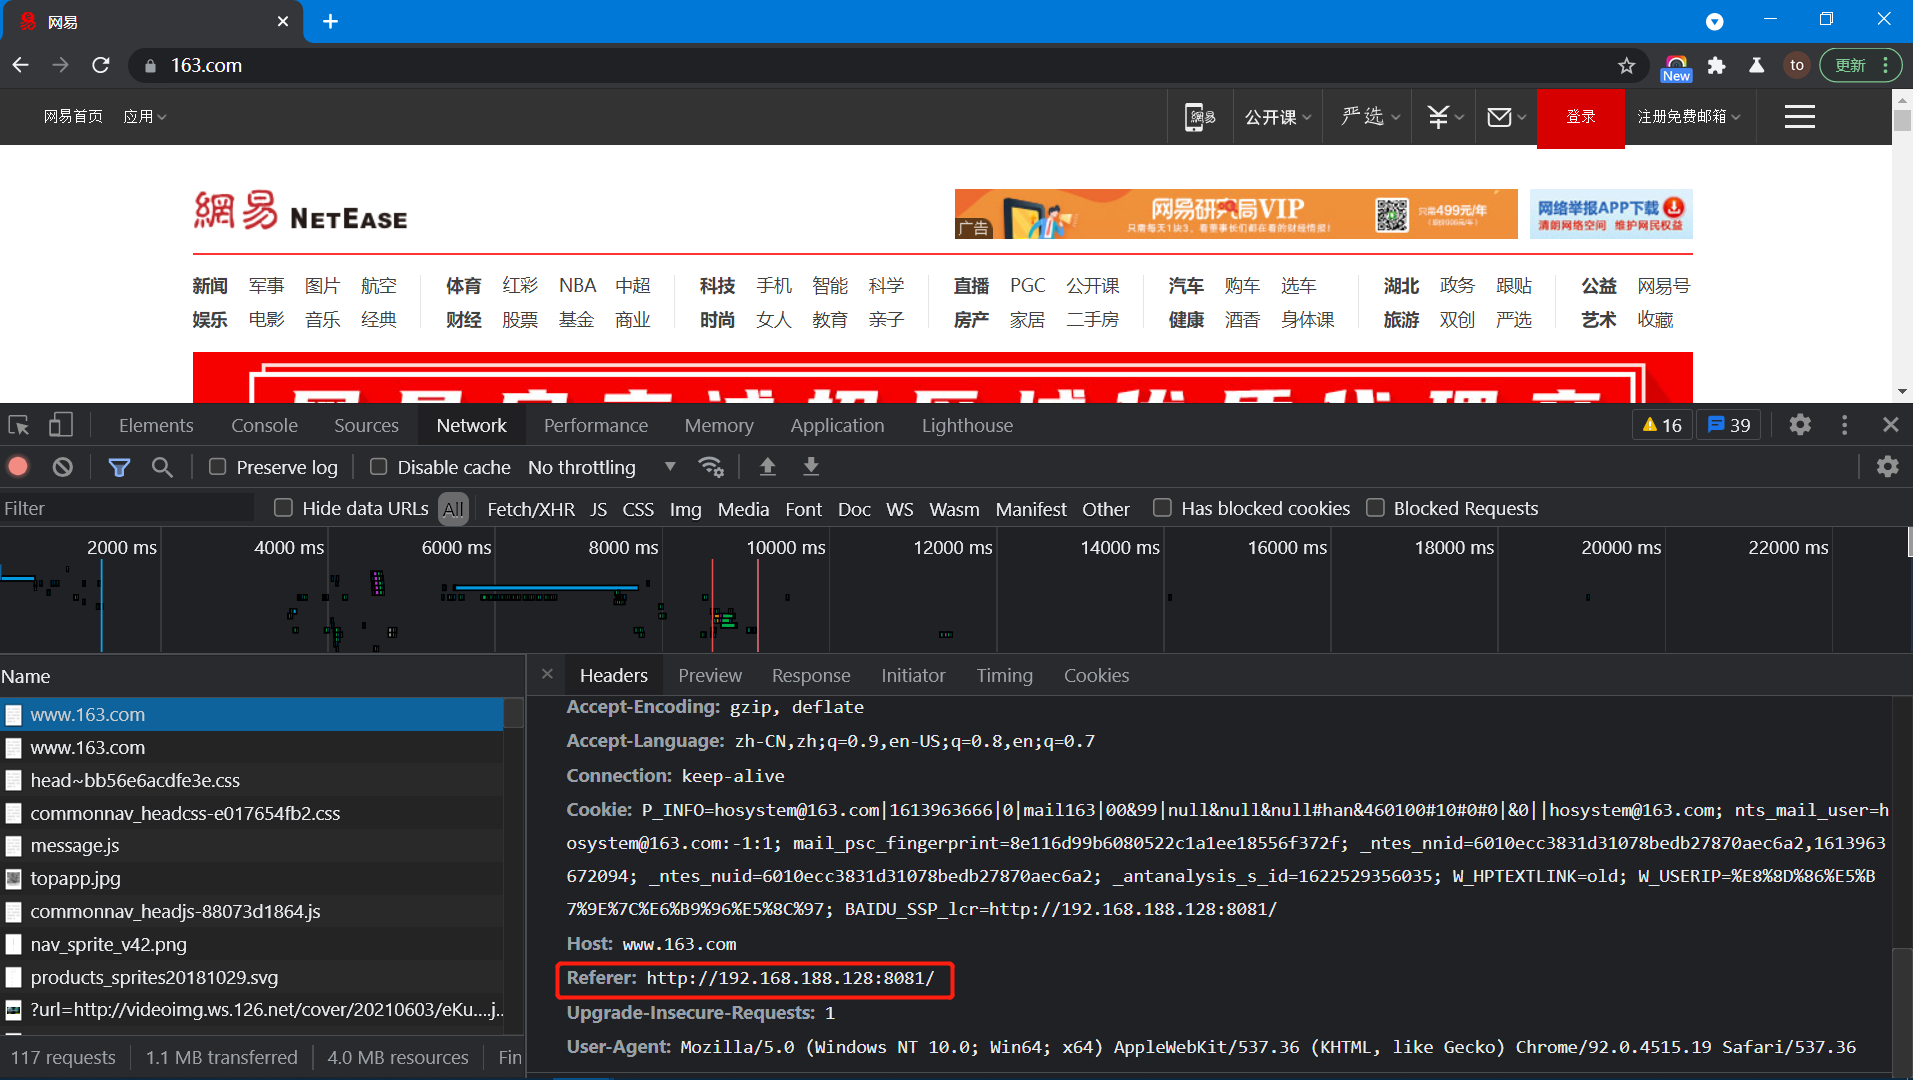The width and height of the screenshot is (1913, 1080).
Task: Click the 16 warnings badge
Action: 1662,425
